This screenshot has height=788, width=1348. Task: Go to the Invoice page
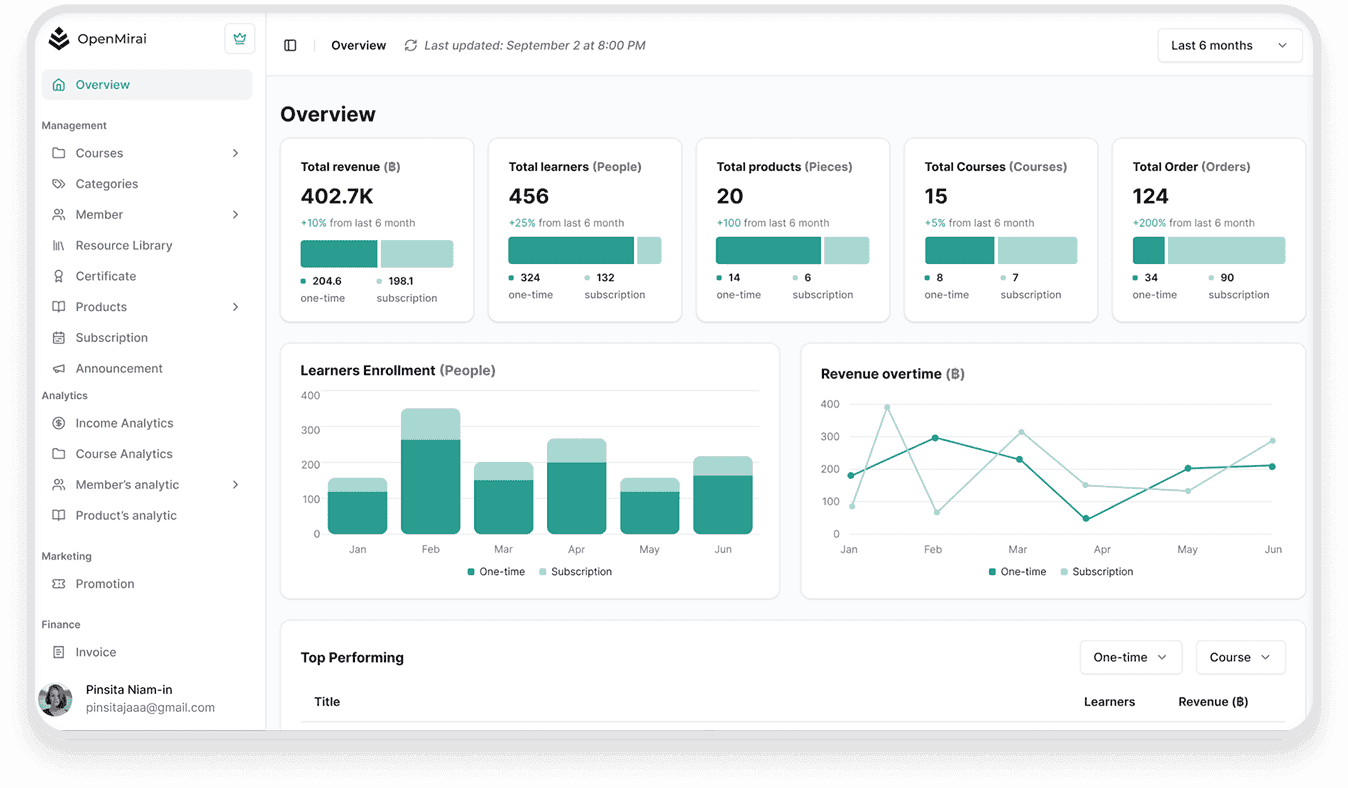(95, 653)
